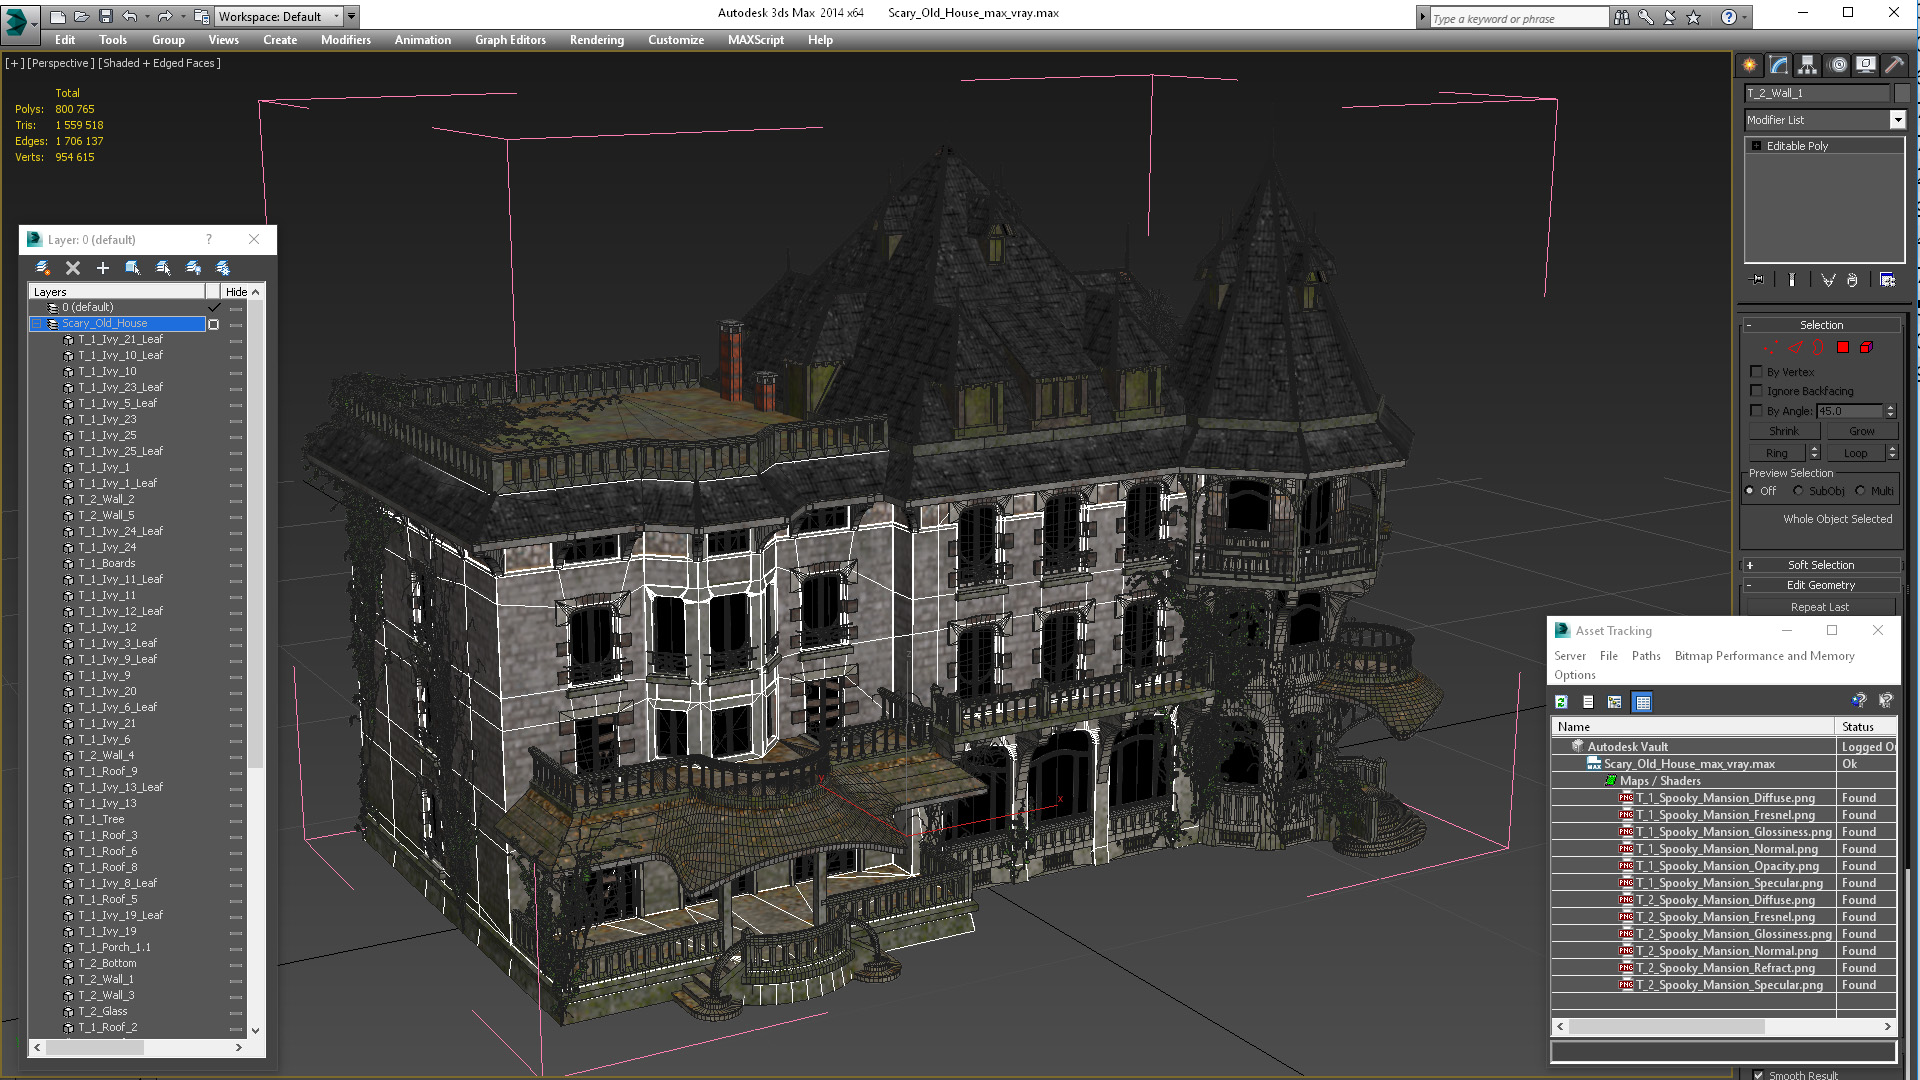The width and height of the screenshot is (1920, 1080).
Task: Click the Save File icon
Action: [x=105, y=16]
